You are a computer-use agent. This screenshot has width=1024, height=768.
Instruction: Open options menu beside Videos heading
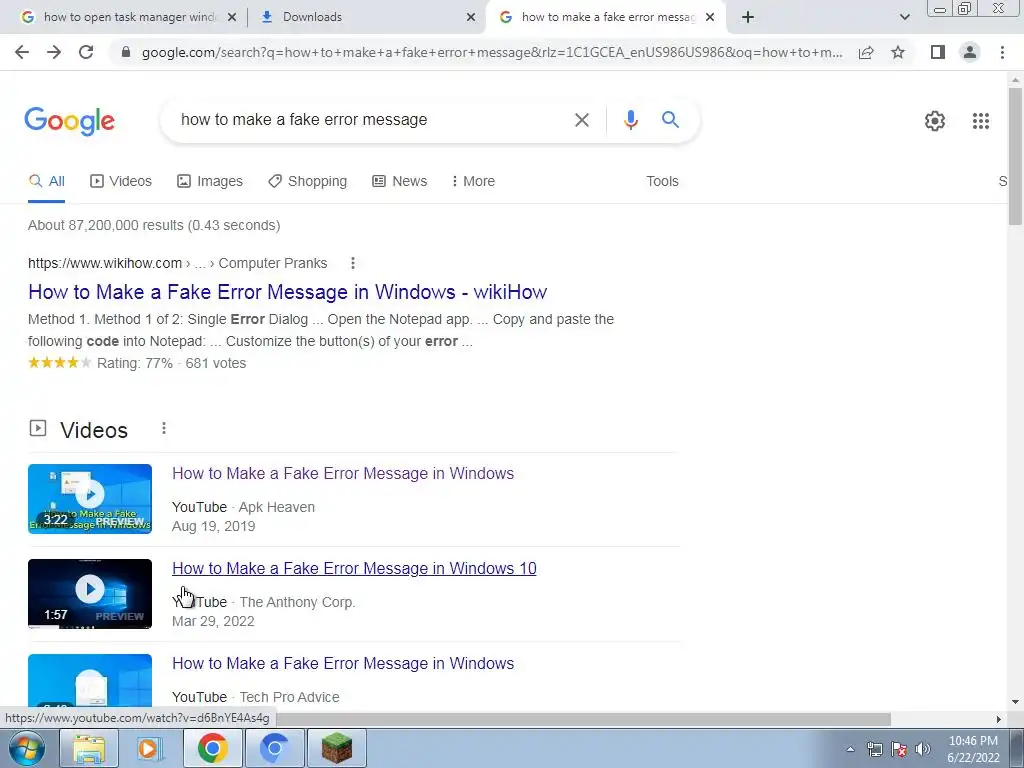[x=164, y=428]
